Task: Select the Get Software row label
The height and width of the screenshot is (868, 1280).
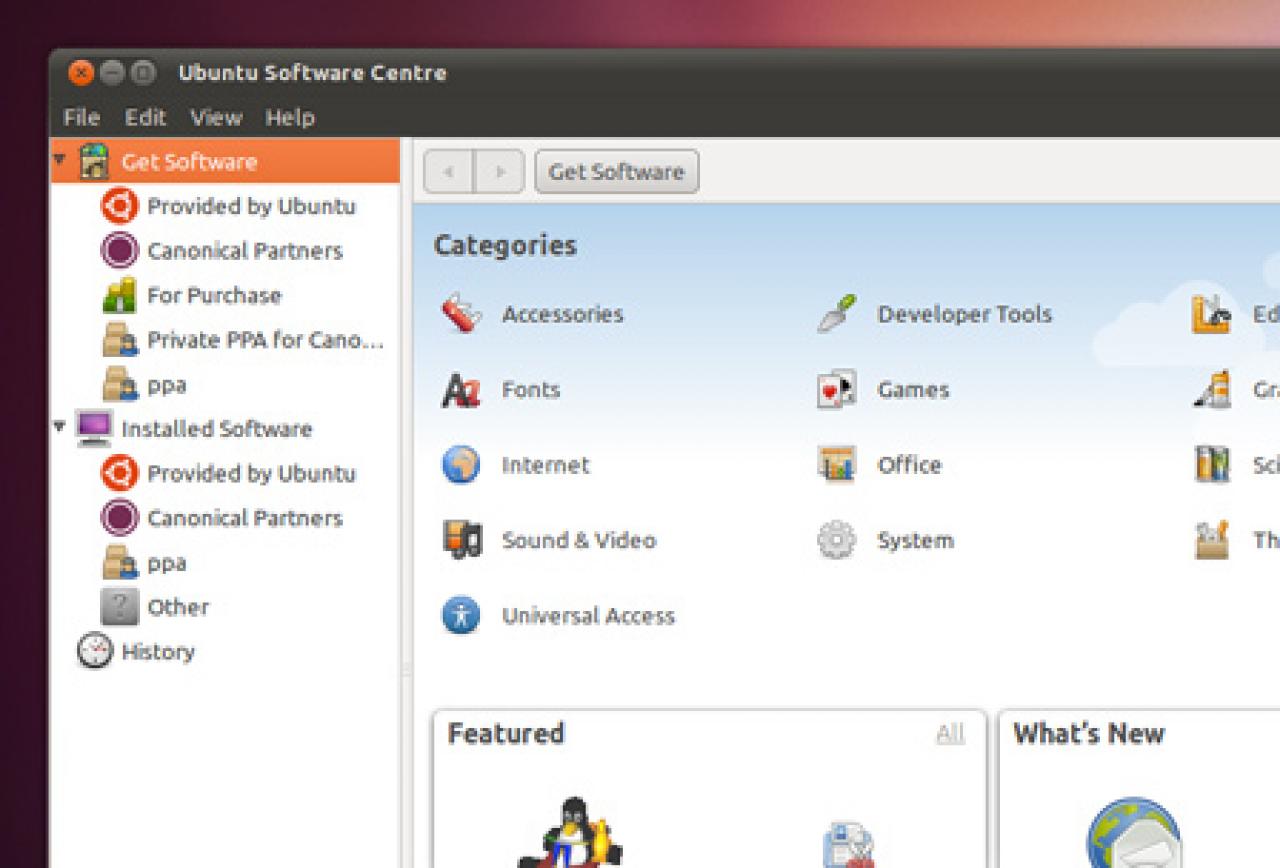Action: (189, 162)
